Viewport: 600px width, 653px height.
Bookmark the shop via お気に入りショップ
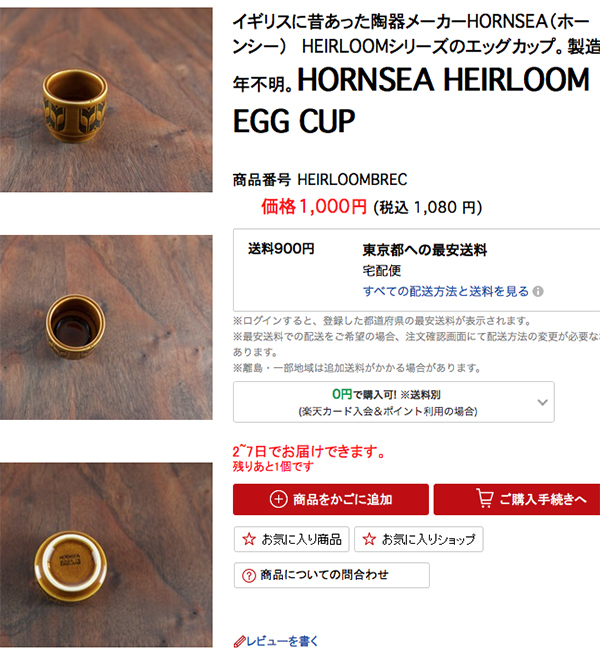pyautogui.click(x=418, y=539)
